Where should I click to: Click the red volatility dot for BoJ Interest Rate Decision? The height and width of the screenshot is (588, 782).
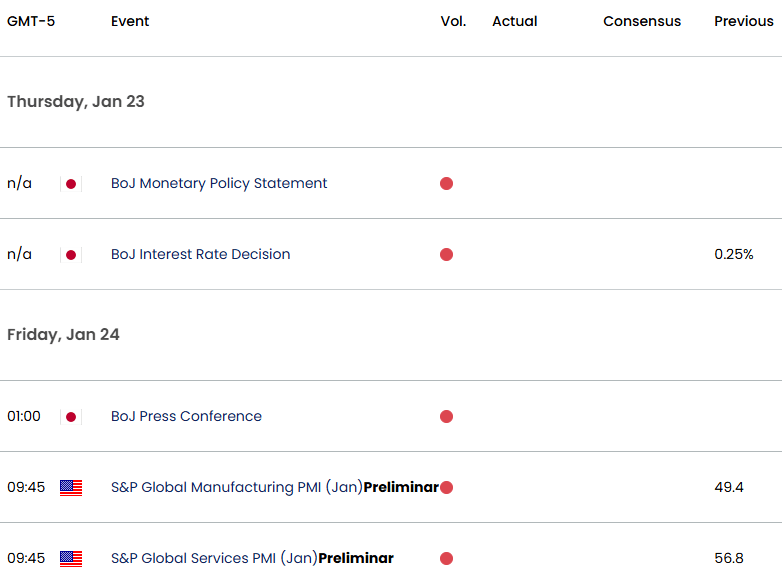point(446,255)
